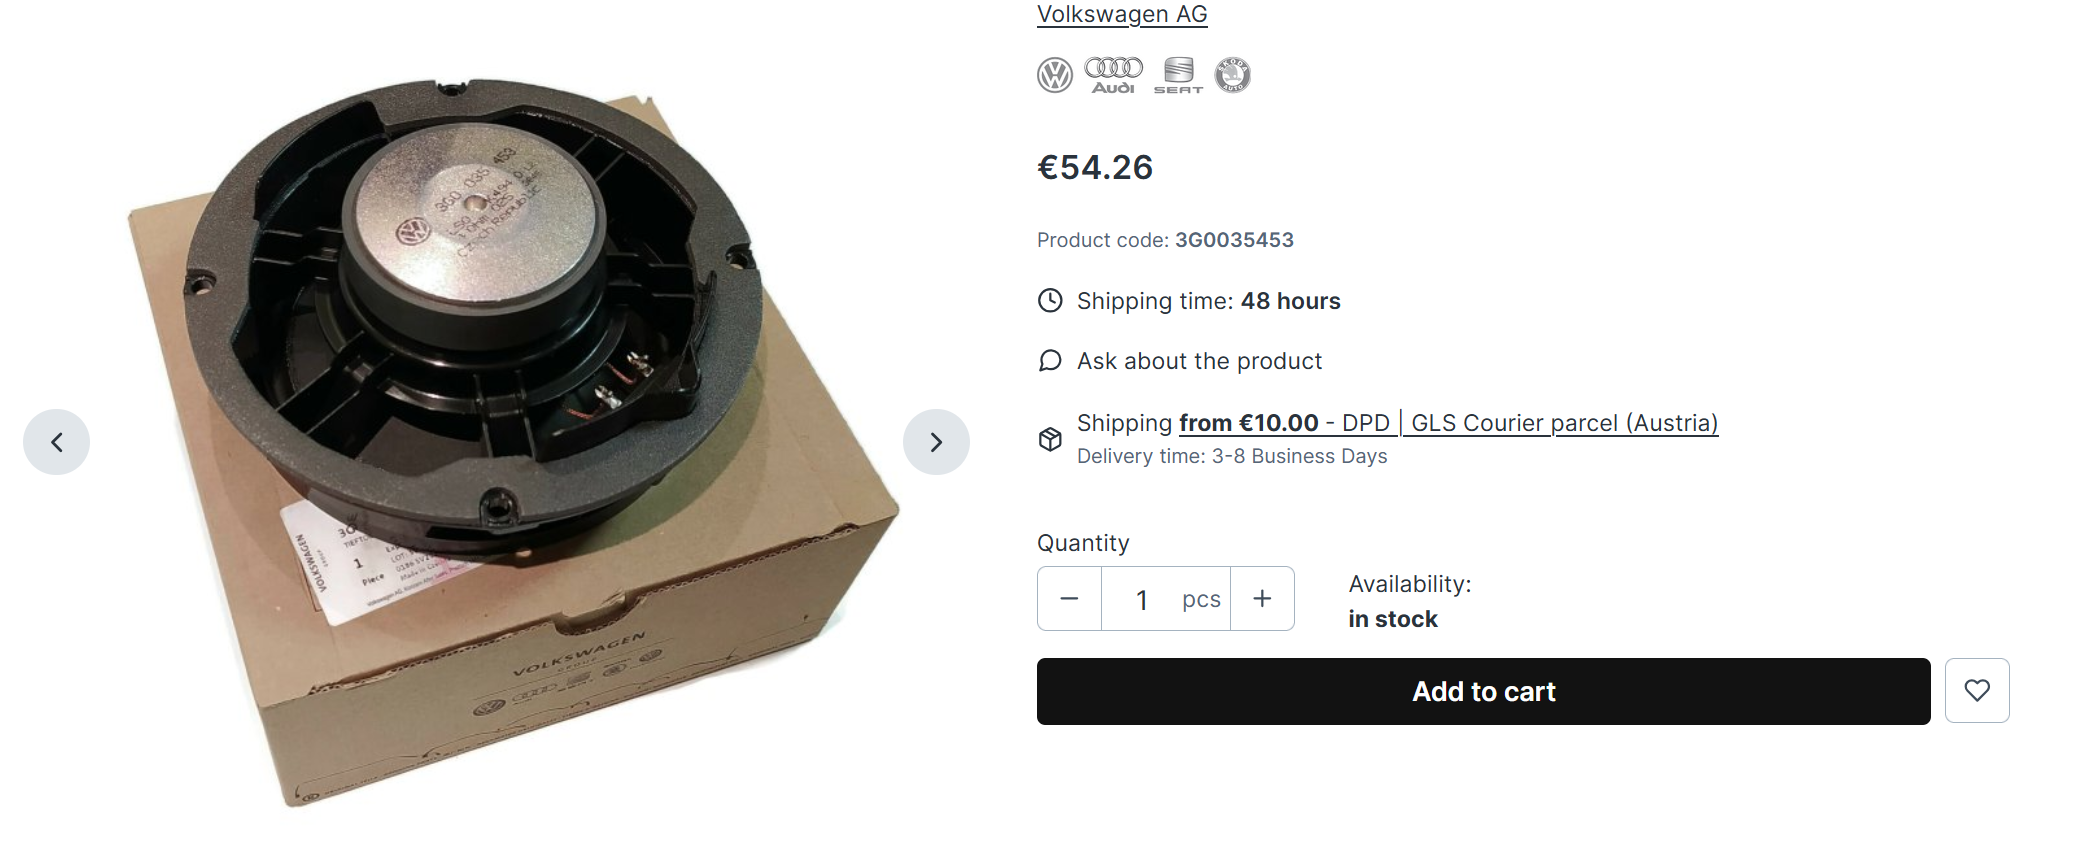This screenshot has height=866, width=2076.
Task: Click the Volkswagen brand logo icon
Action: 1054,75
